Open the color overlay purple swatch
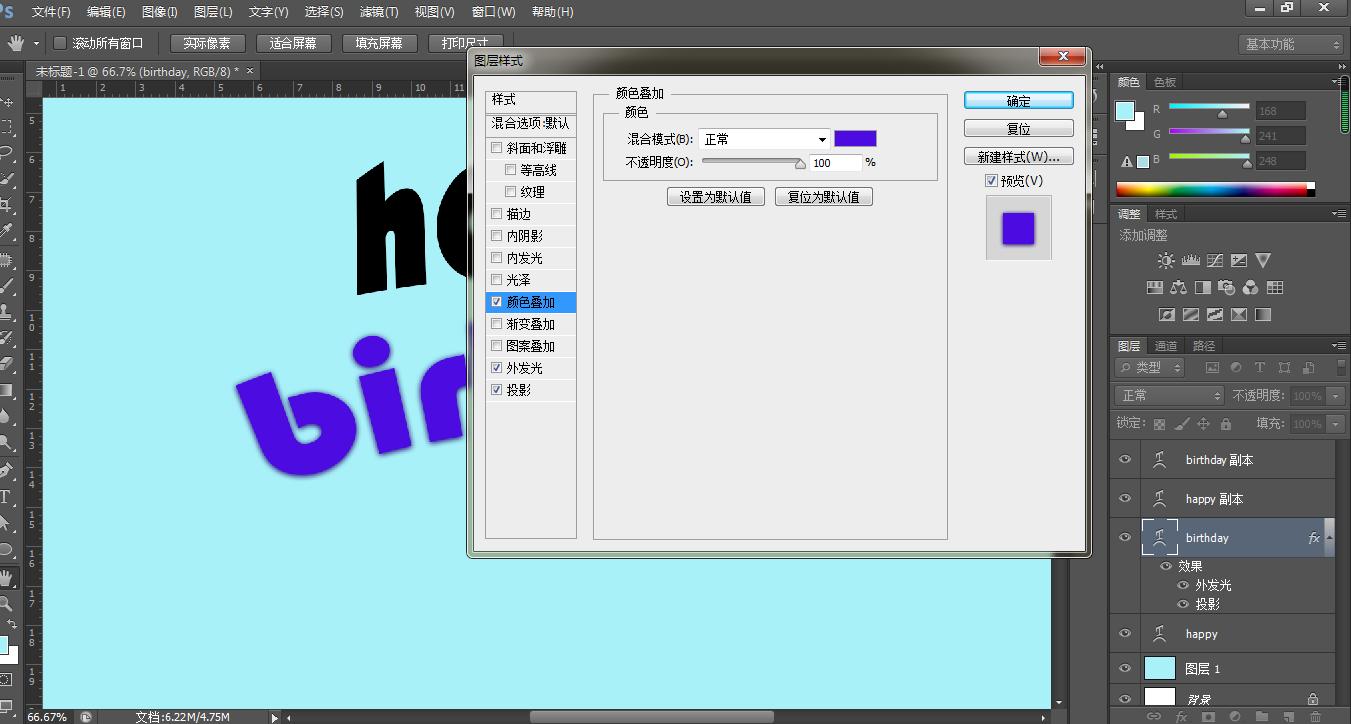The height and width of the screenshot is (724, 1351). tap(855, 137)
